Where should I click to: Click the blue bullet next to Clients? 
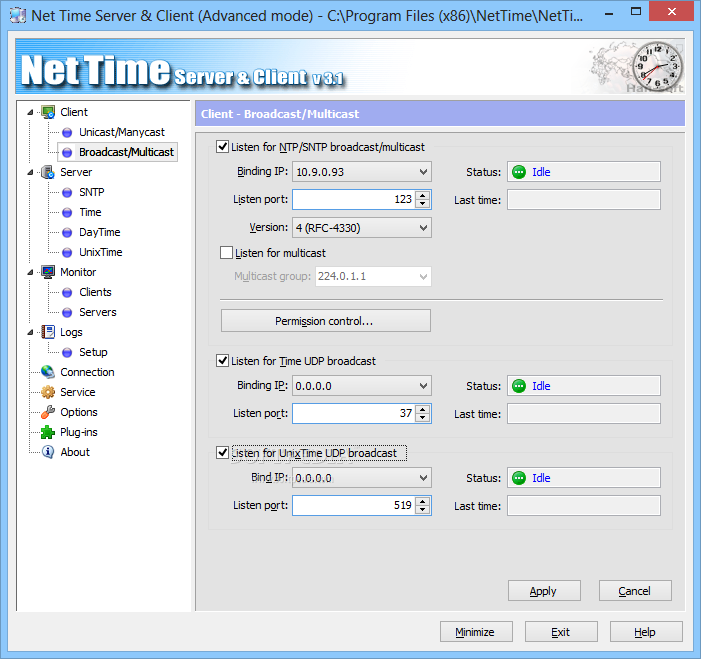(x=67, y=292)
